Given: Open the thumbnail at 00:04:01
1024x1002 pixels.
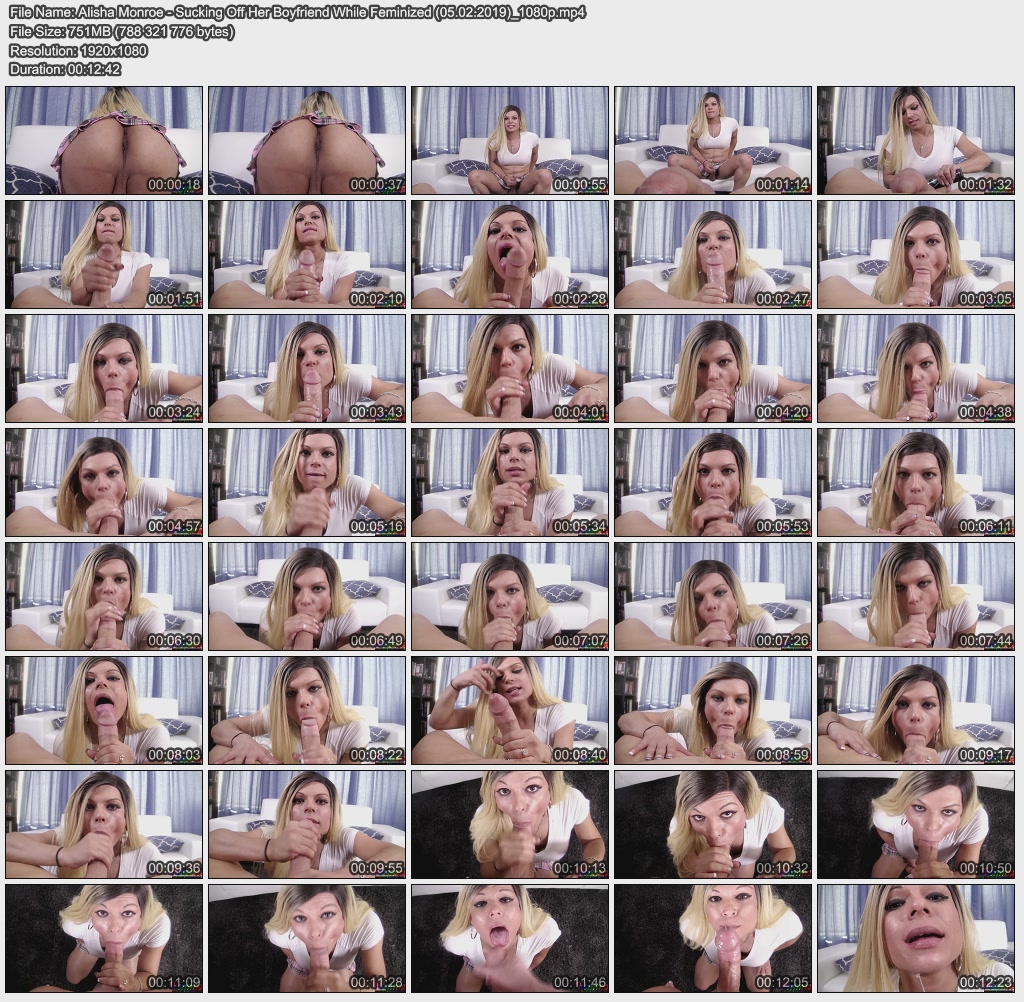Looking at the screenshot, I should [509, 368].
